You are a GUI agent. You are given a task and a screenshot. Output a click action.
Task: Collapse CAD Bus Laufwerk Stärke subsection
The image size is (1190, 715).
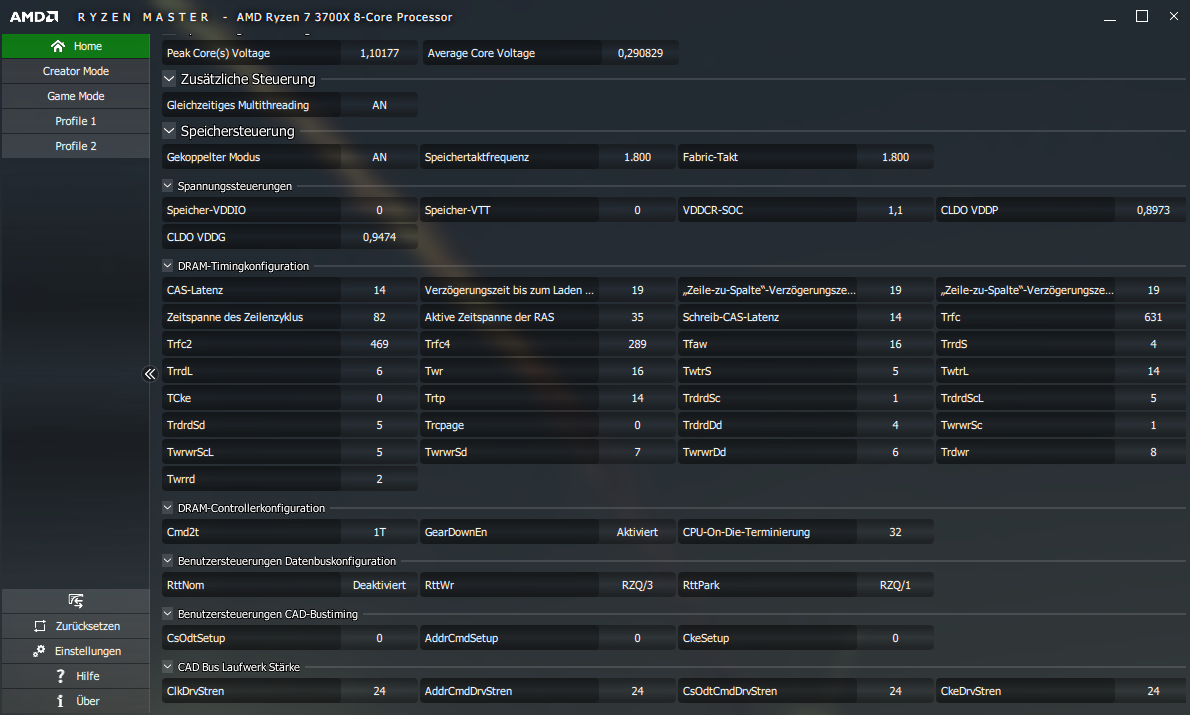click(x=168, y=666)
